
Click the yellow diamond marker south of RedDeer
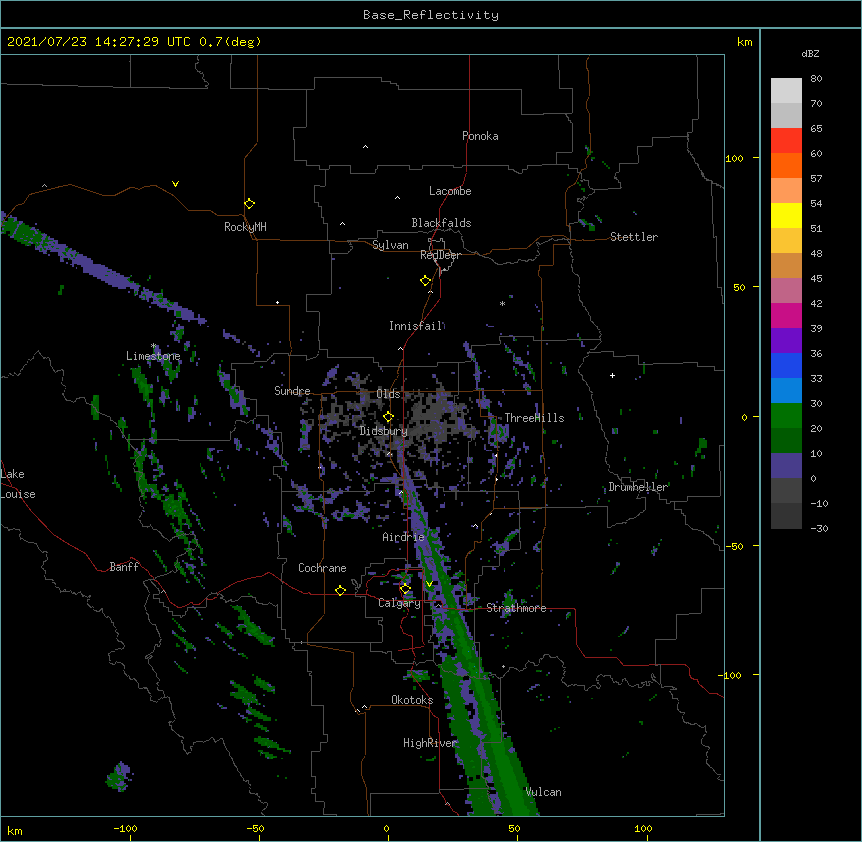(x=426, y=281)
